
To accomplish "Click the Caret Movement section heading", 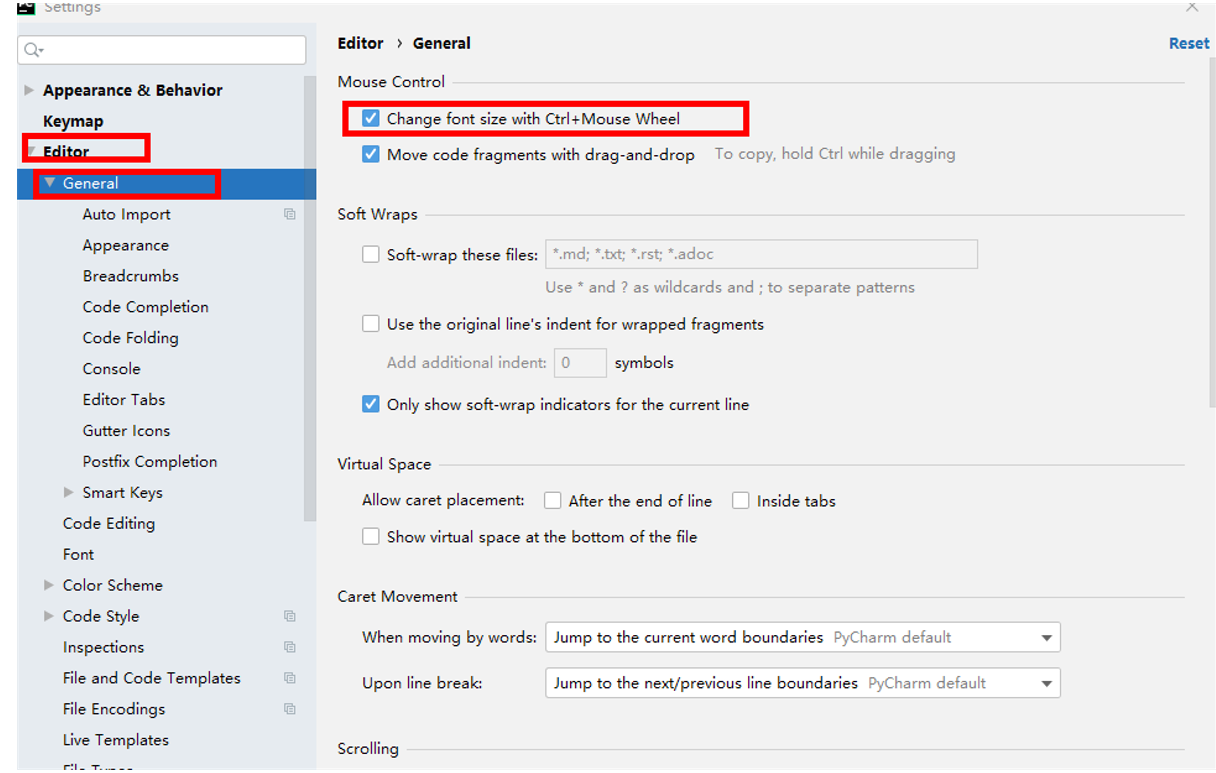I will coord(397,596).
